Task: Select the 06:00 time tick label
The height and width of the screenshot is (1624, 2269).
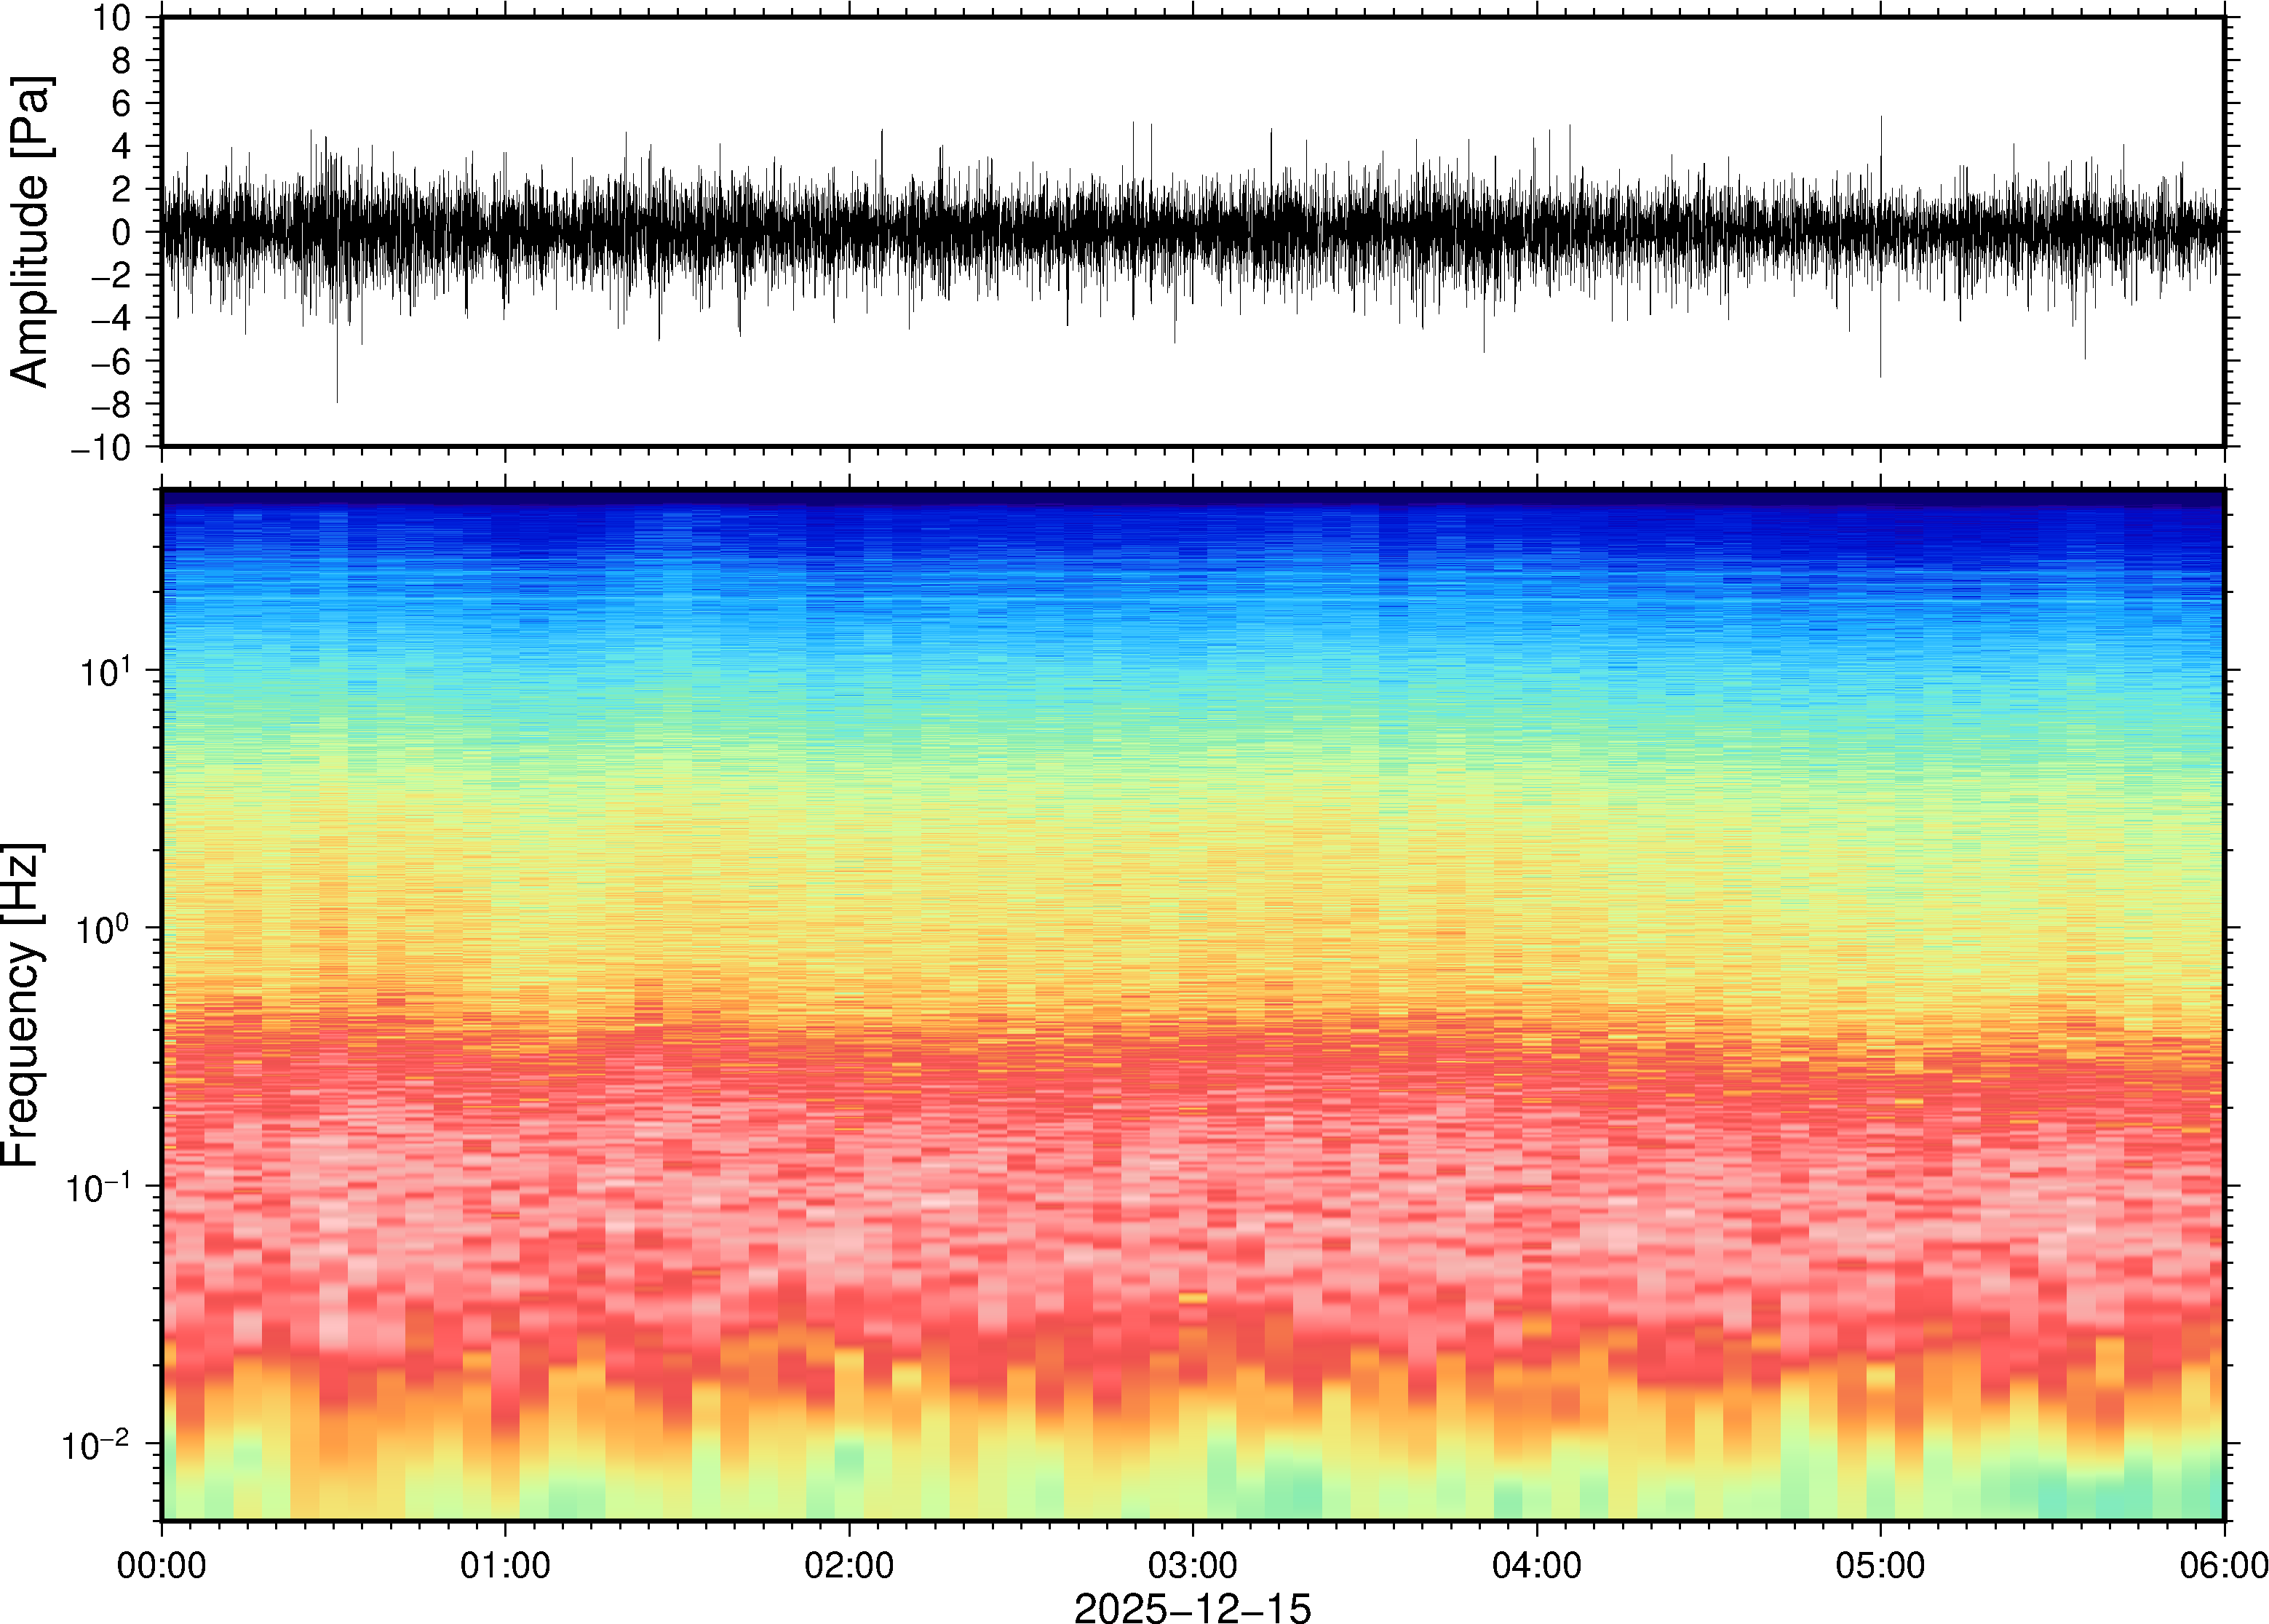Action: (2223, 1565)
